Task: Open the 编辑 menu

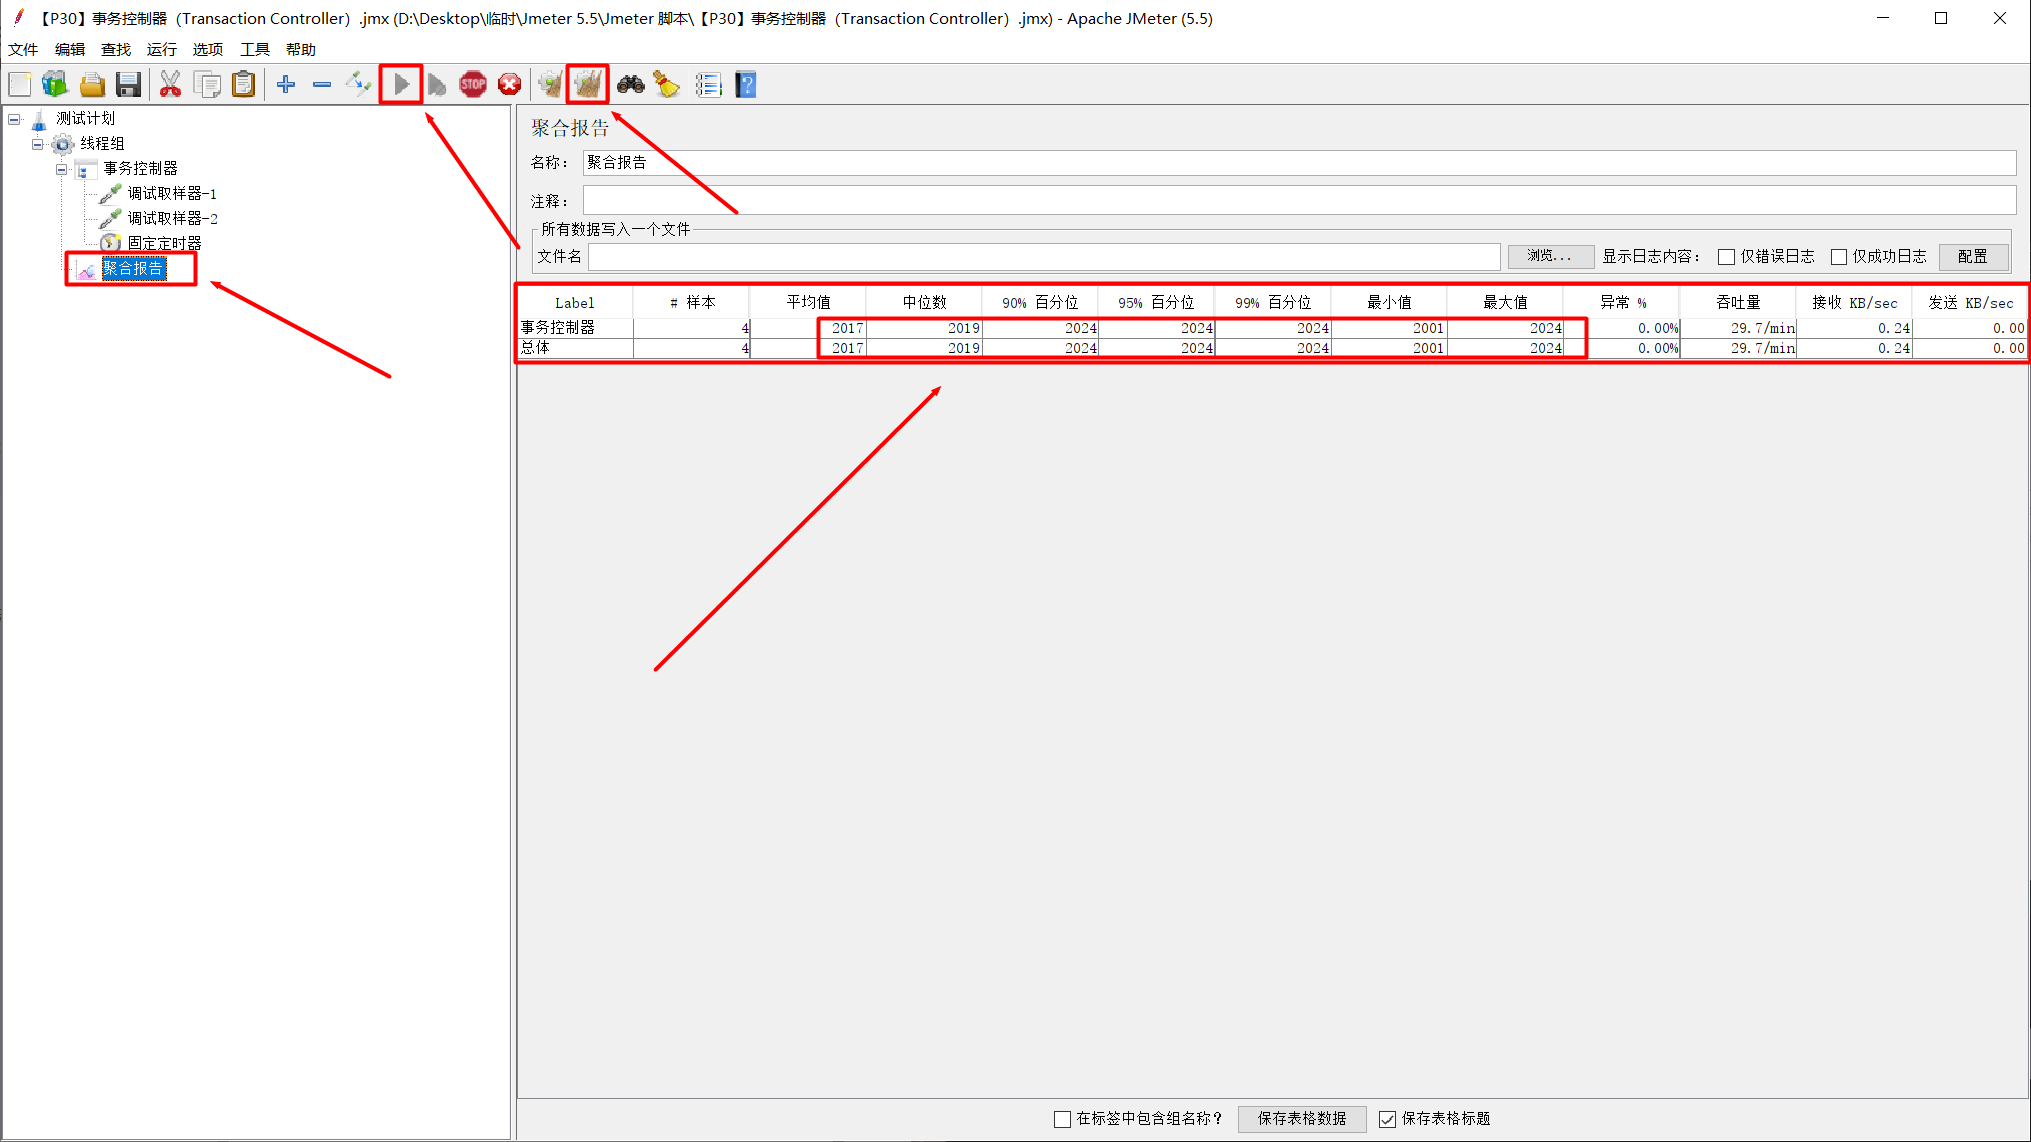Action: tap(70, 49)
